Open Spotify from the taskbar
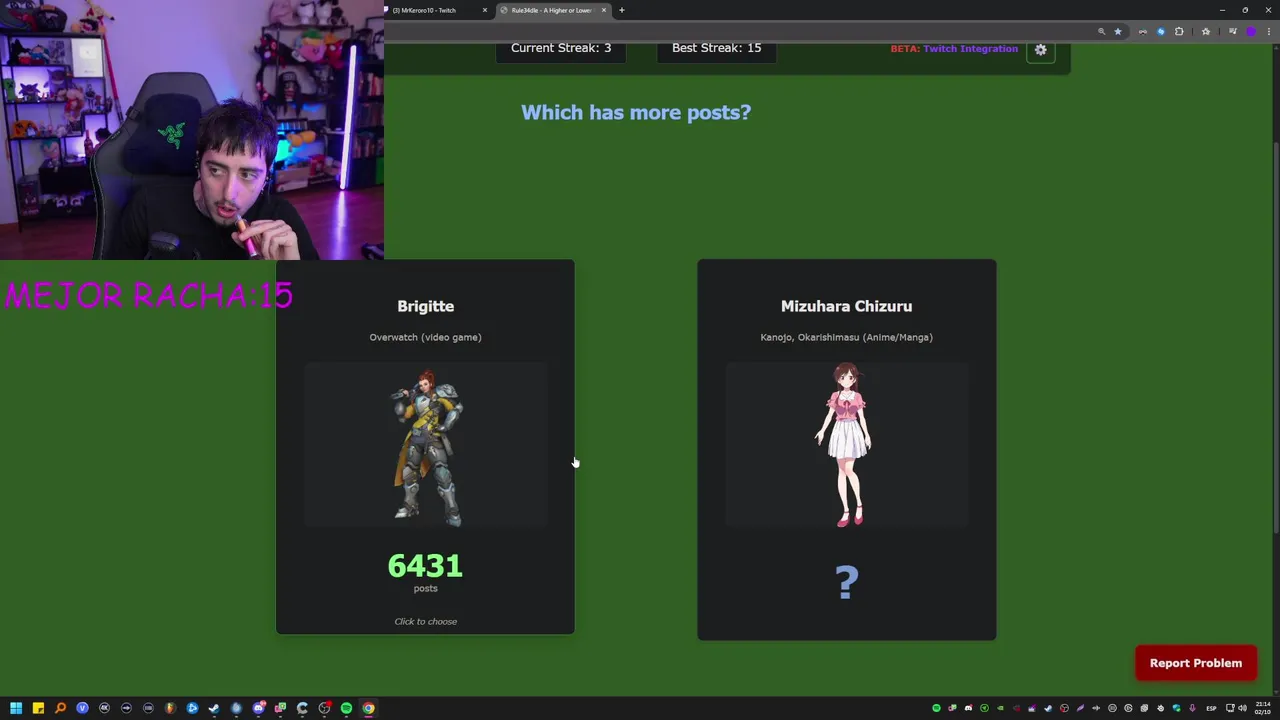 coord(346,708)
